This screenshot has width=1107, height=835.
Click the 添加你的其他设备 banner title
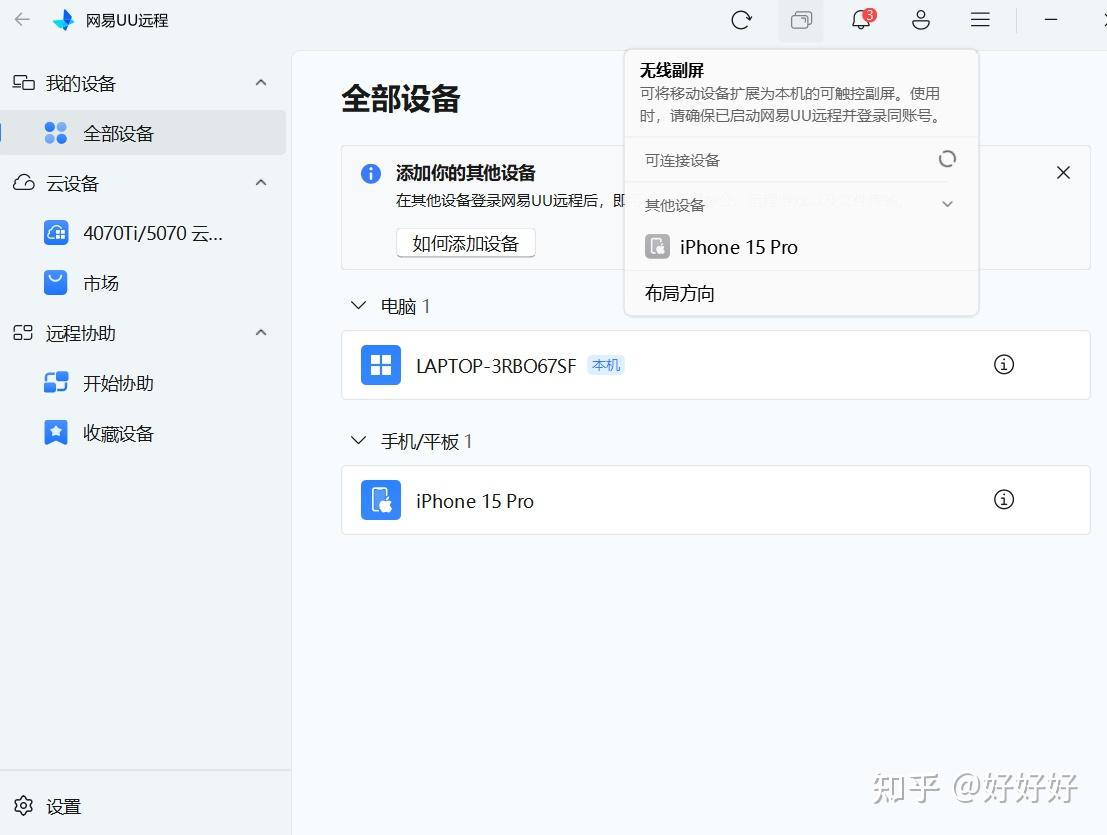[465, 173]
